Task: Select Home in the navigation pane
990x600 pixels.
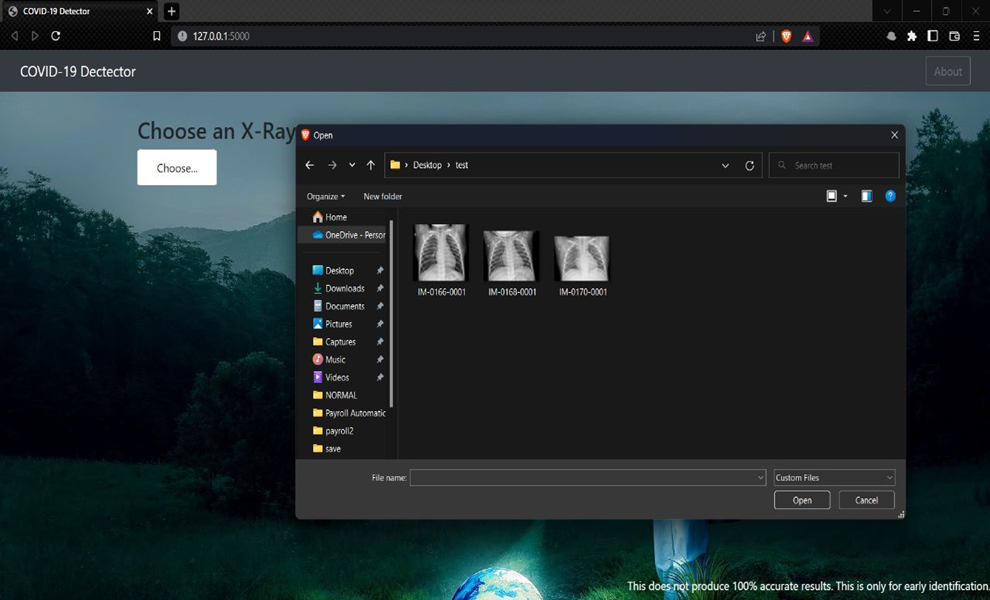Action: point(330,217)
